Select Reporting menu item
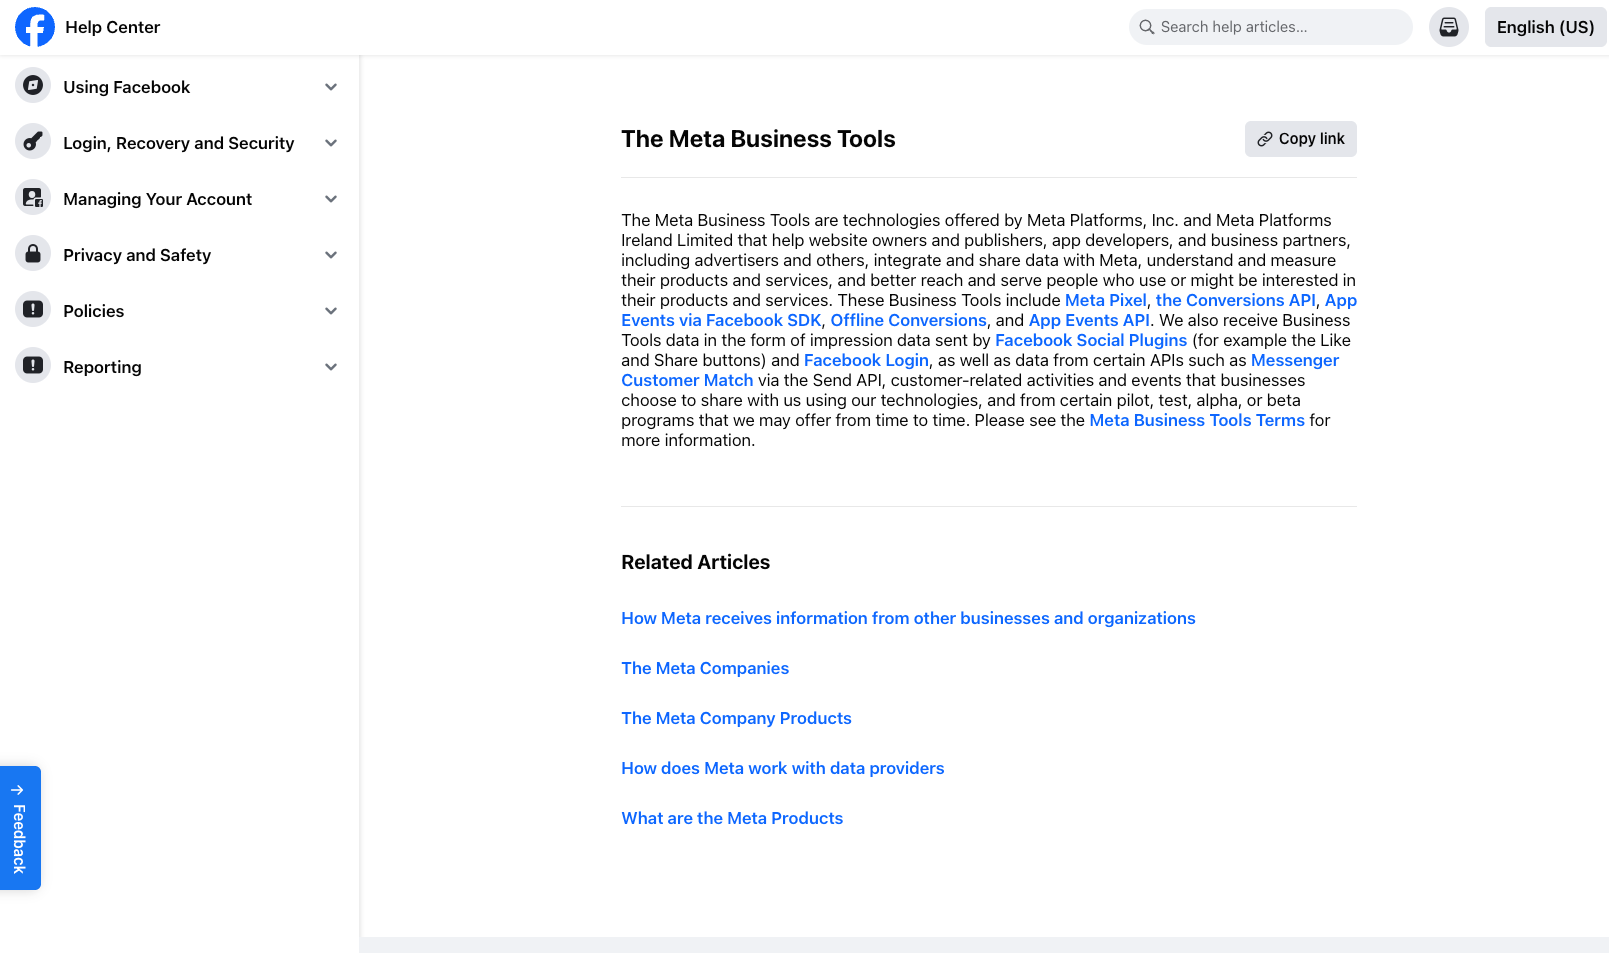 179,367
